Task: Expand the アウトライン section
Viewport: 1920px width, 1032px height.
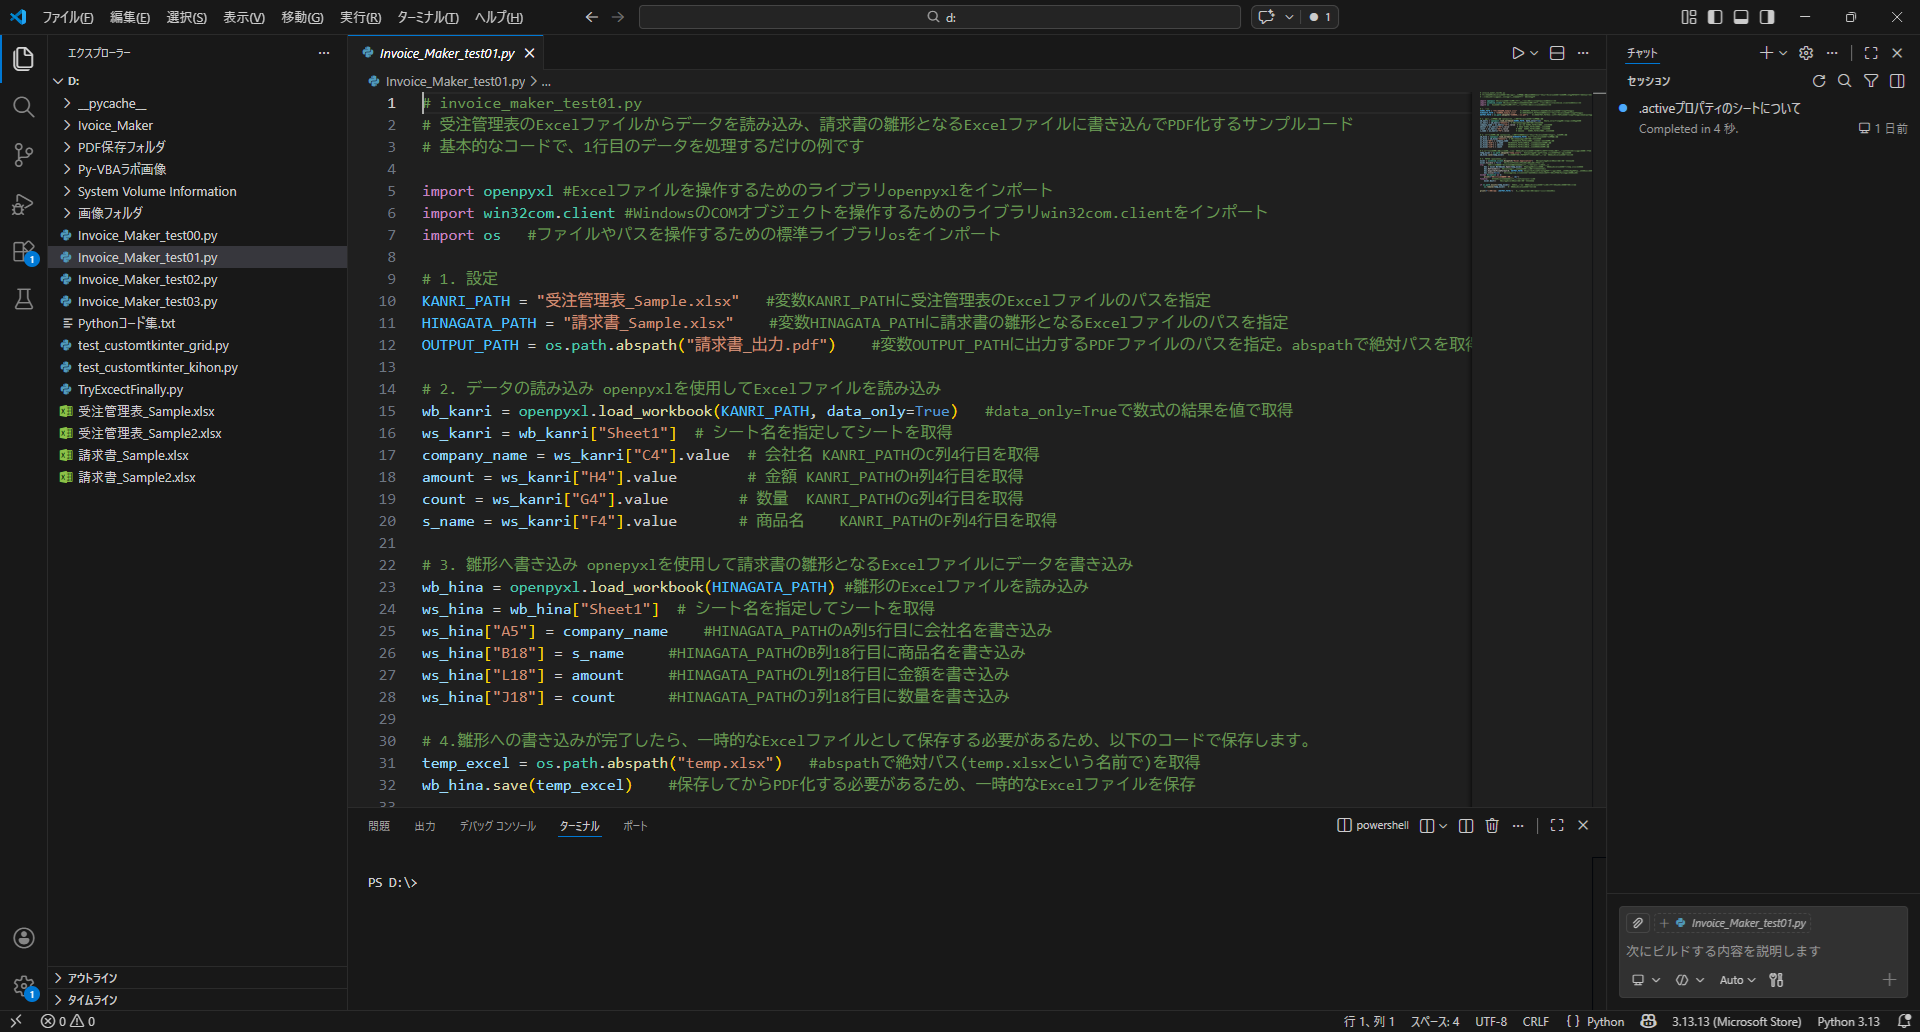Action: coord(92,978)
